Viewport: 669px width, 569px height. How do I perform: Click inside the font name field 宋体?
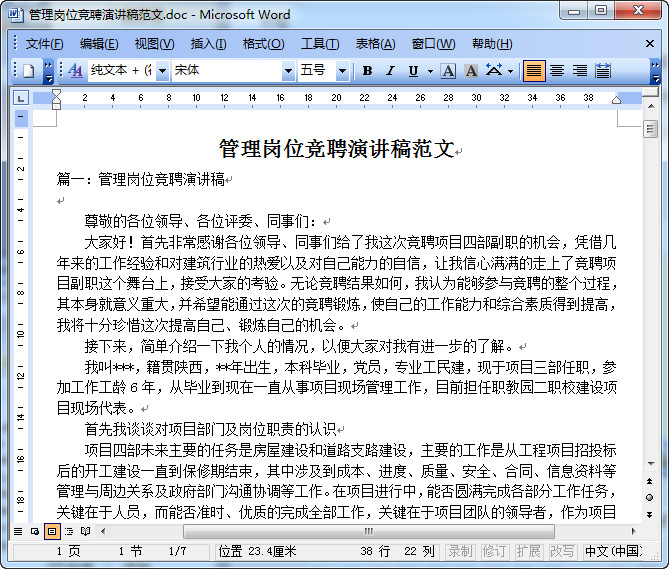[x=227, y=71]
